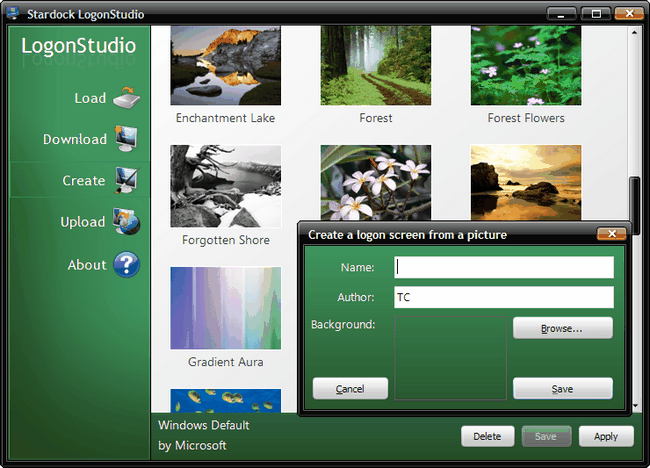
Task: Select the Create menu item label
Action: click(84, 180)
